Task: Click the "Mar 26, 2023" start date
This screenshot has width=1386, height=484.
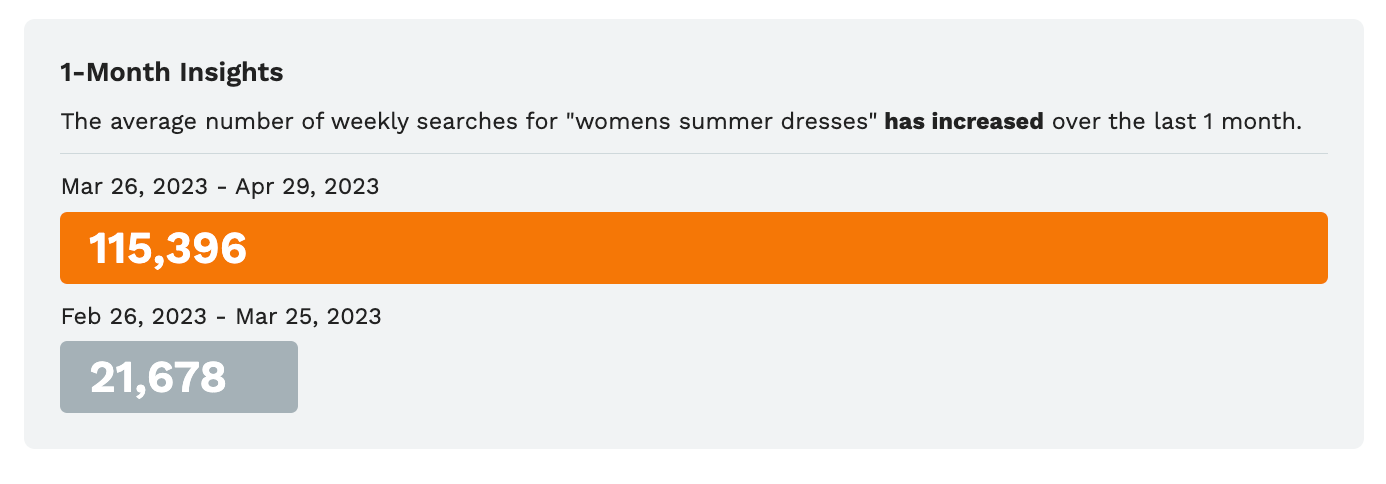Action: pyautogui.click(x=135, y=187)
